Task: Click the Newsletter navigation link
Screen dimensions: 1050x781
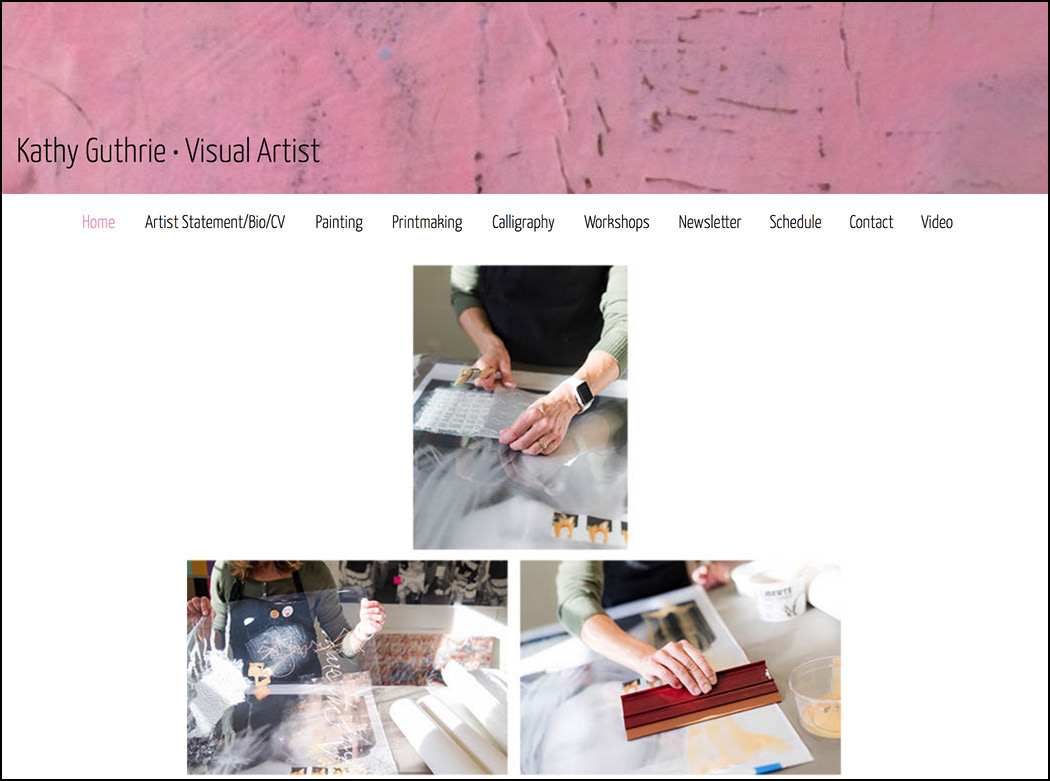Action: point(710,222)
